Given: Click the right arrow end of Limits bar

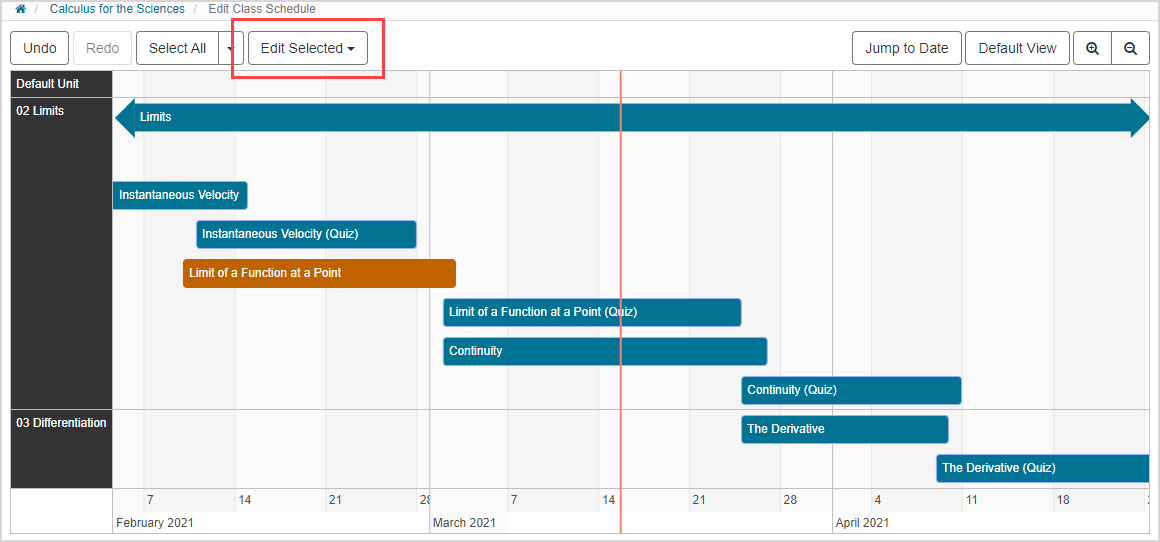Looking at the screenshot, I should click(x=1140, y=117).
